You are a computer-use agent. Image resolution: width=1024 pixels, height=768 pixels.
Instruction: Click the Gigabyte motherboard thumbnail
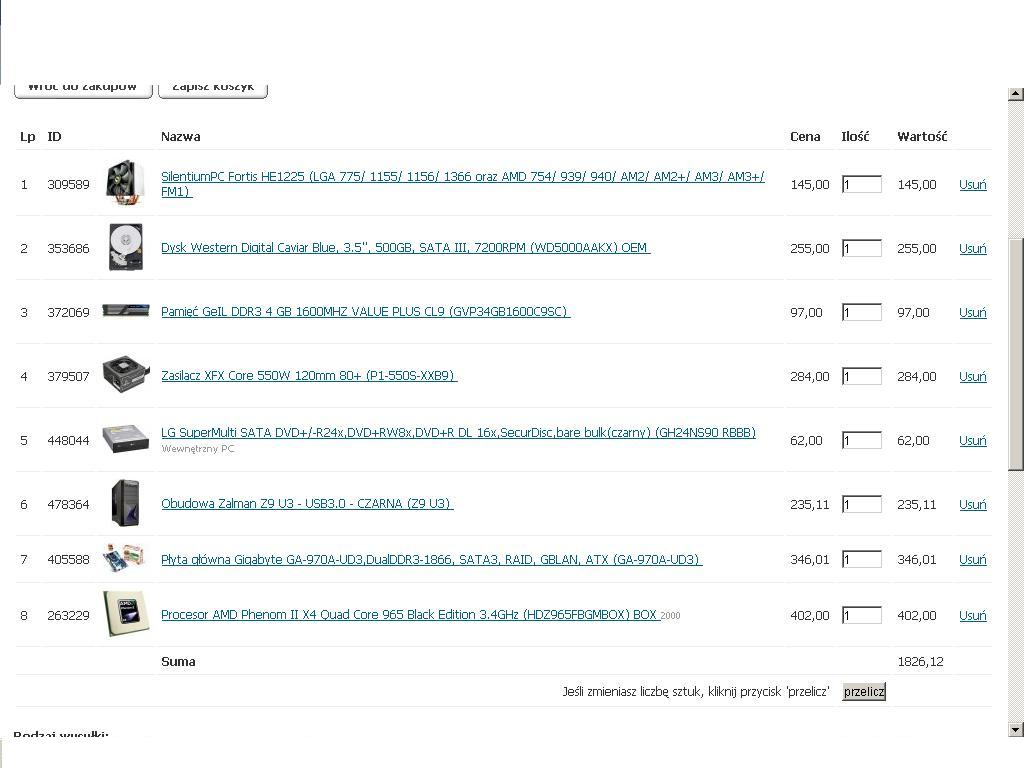125,558
